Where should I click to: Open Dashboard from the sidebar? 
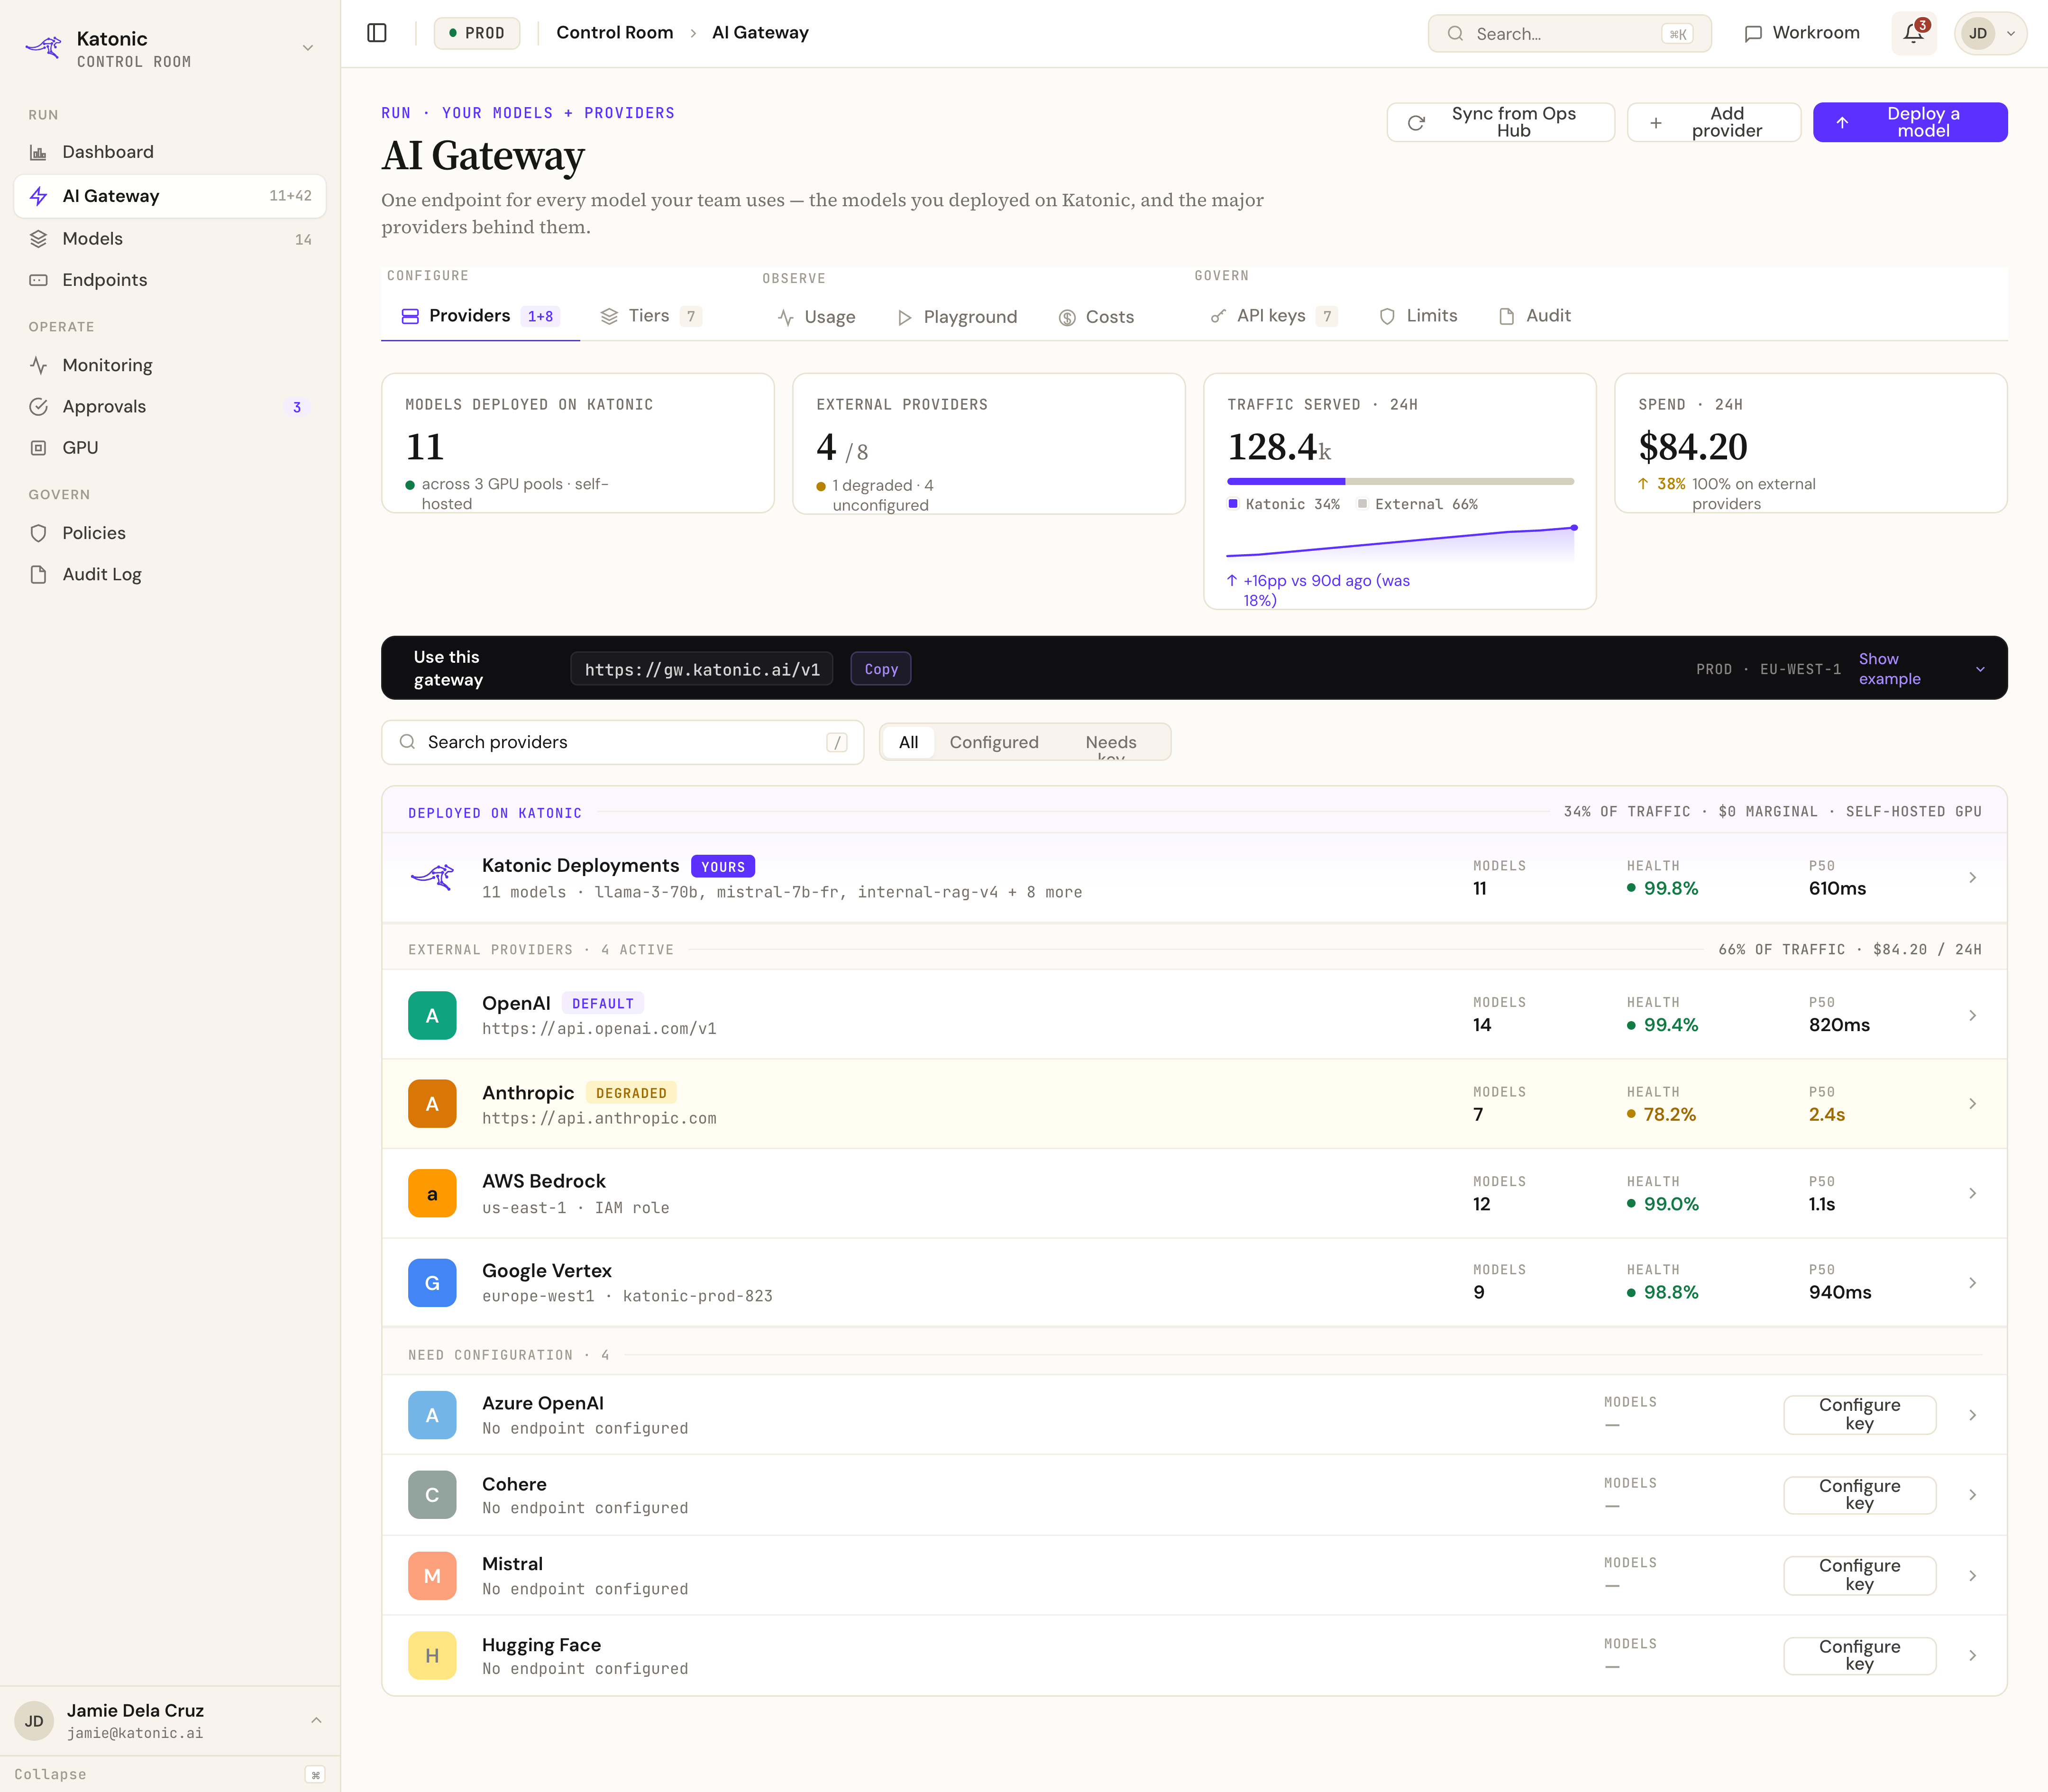point(170,152)
